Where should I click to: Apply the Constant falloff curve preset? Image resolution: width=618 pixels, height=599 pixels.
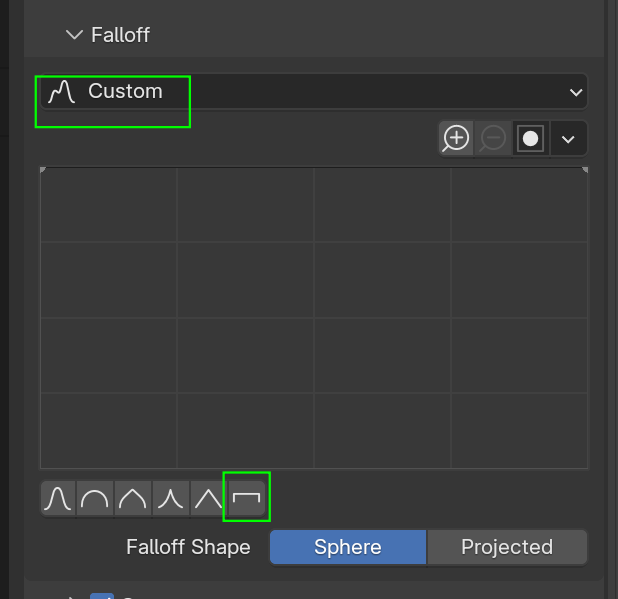coord(246,498)
